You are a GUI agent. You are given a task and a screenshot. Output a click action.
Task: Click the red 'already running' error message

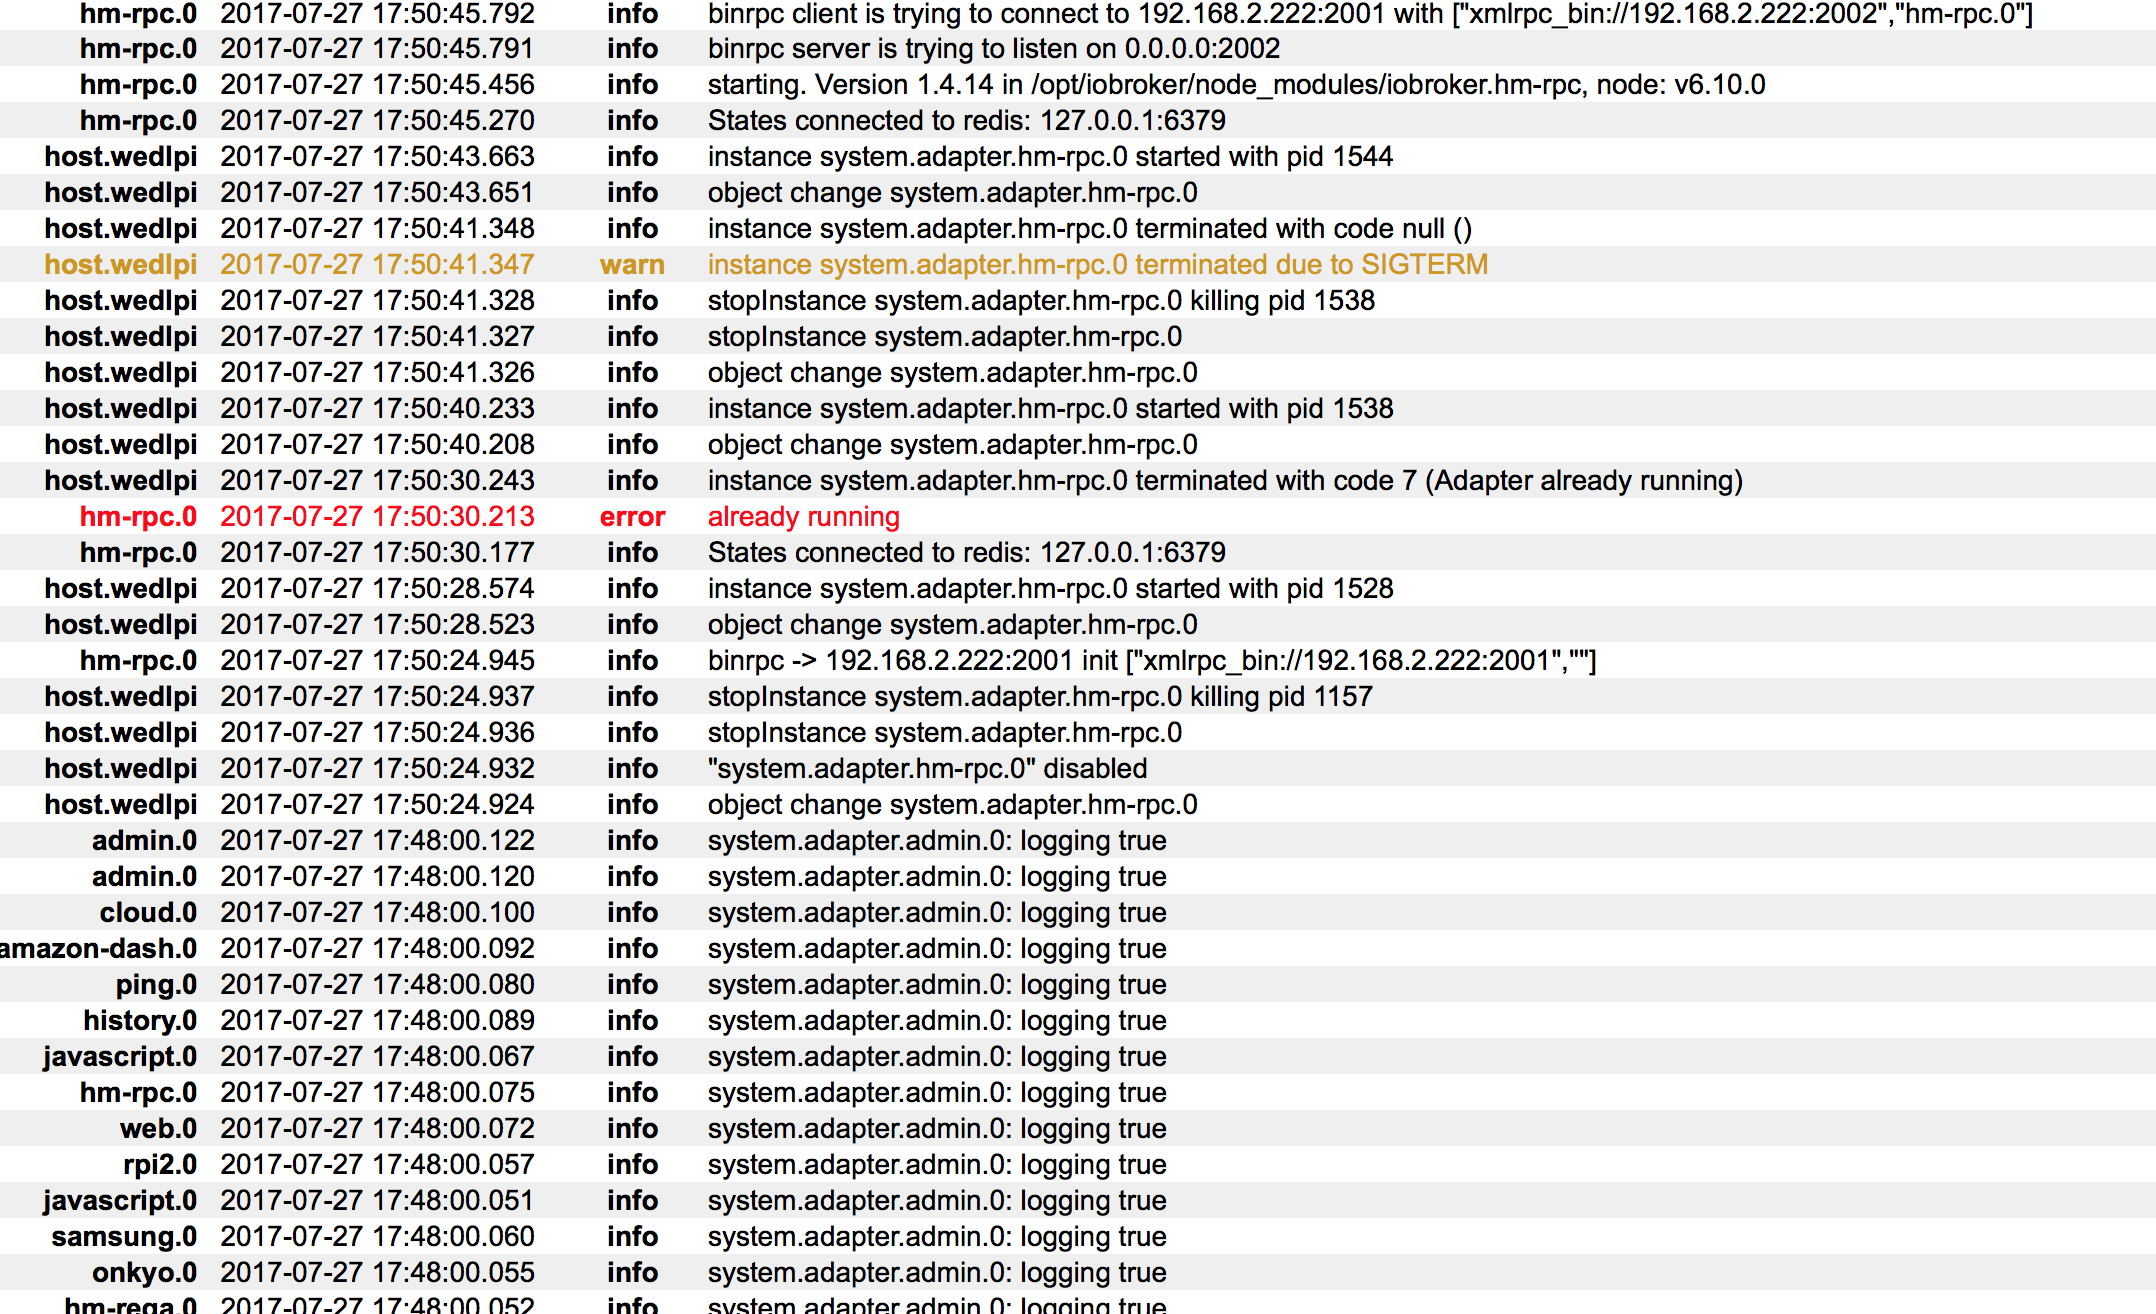click(803, 516)
